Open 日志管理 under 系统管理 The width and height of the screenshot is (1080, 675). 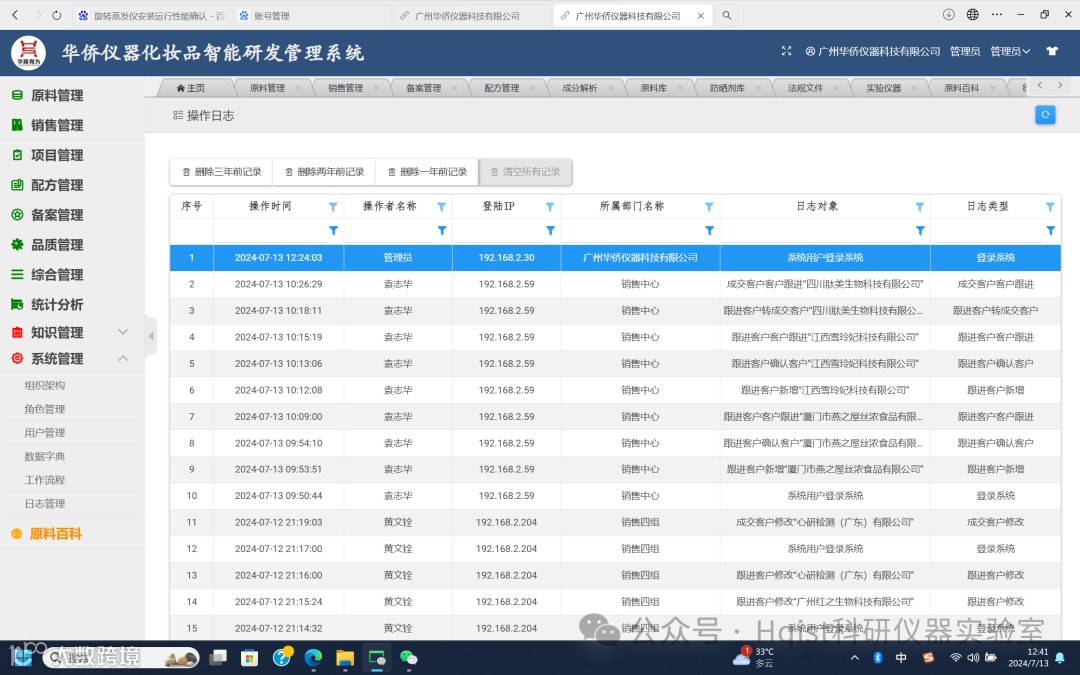click(x=45, y=503)
